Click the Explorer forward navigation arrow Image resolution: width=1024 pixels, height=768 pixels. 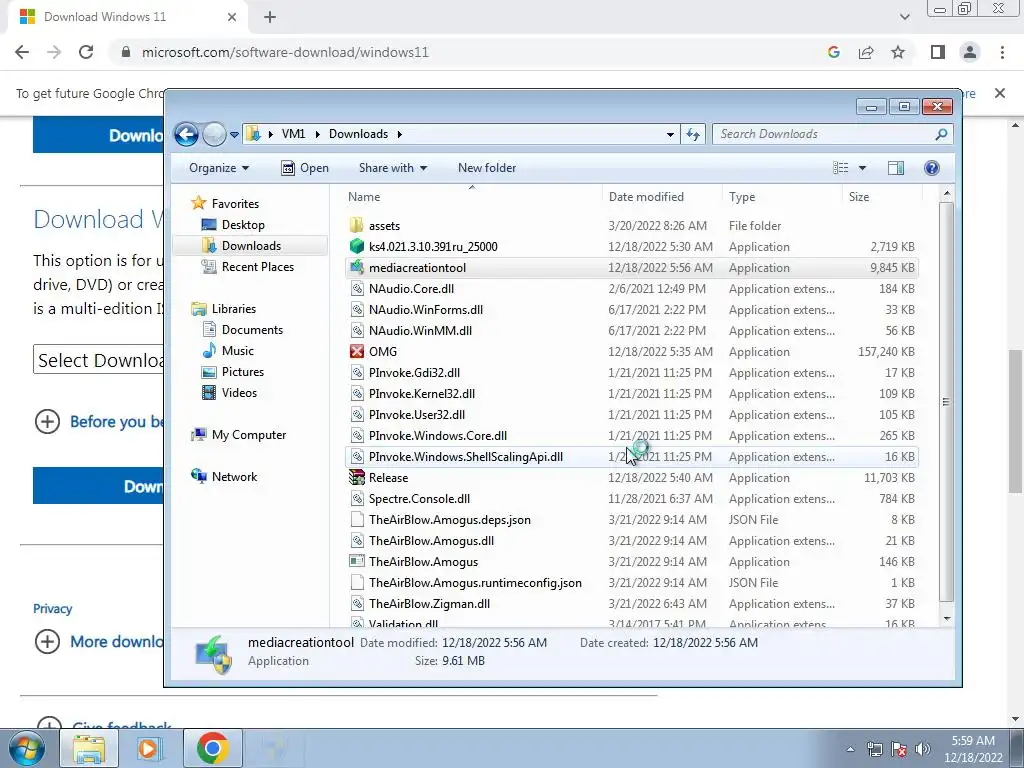[x=214, y=135]
